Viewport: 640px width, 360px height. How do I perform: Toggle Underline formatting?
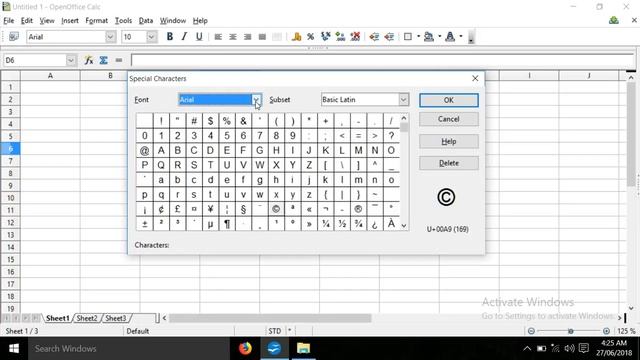(x=199, y=37)
